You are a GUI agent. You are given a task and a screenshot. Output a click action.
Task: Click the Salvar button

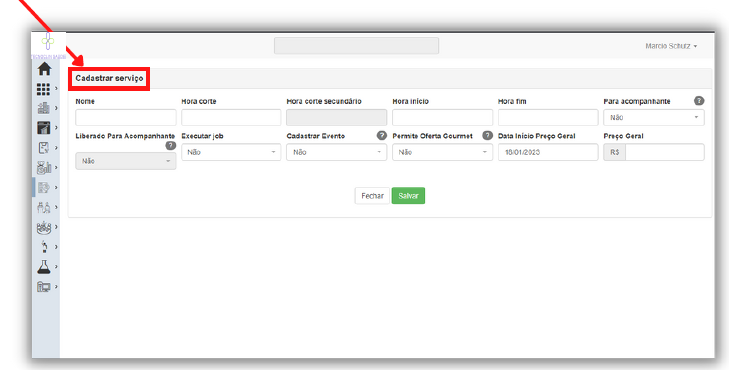click(408, 196)
